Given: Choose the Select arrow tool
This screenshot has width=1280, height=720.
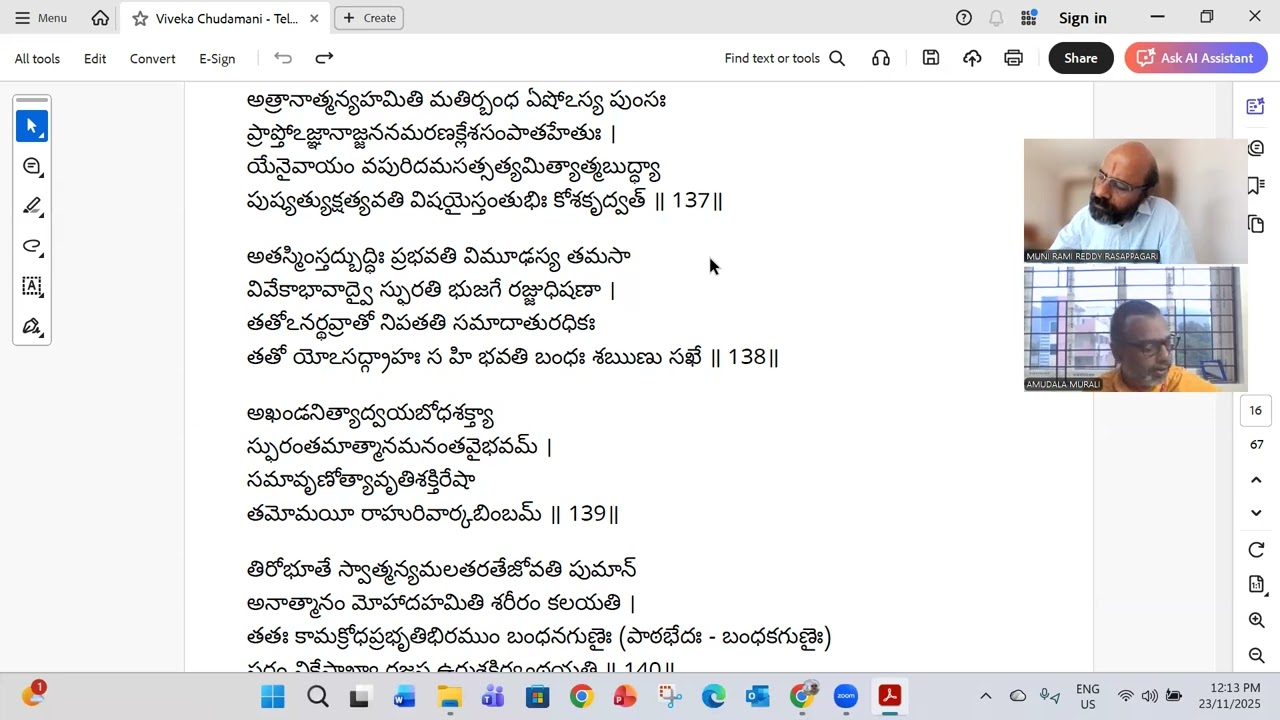Looking at the screenshot, I should point(32,126).
